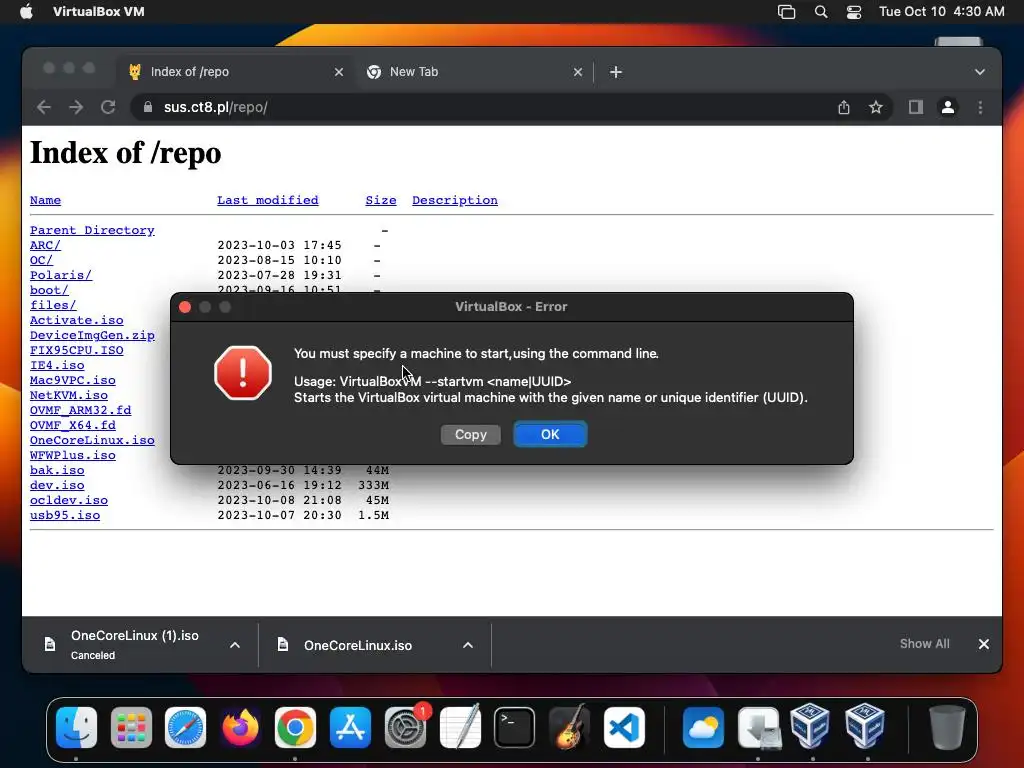The height and width of the screenshot is (768, 1024).
Task: Open the Polaris/ folder
Action: tap(61, 275)
